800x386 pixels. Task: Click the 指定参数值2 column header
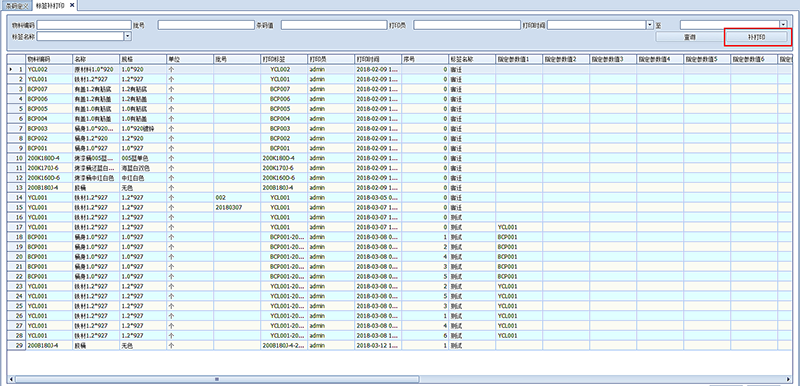[x=566, y=59]
